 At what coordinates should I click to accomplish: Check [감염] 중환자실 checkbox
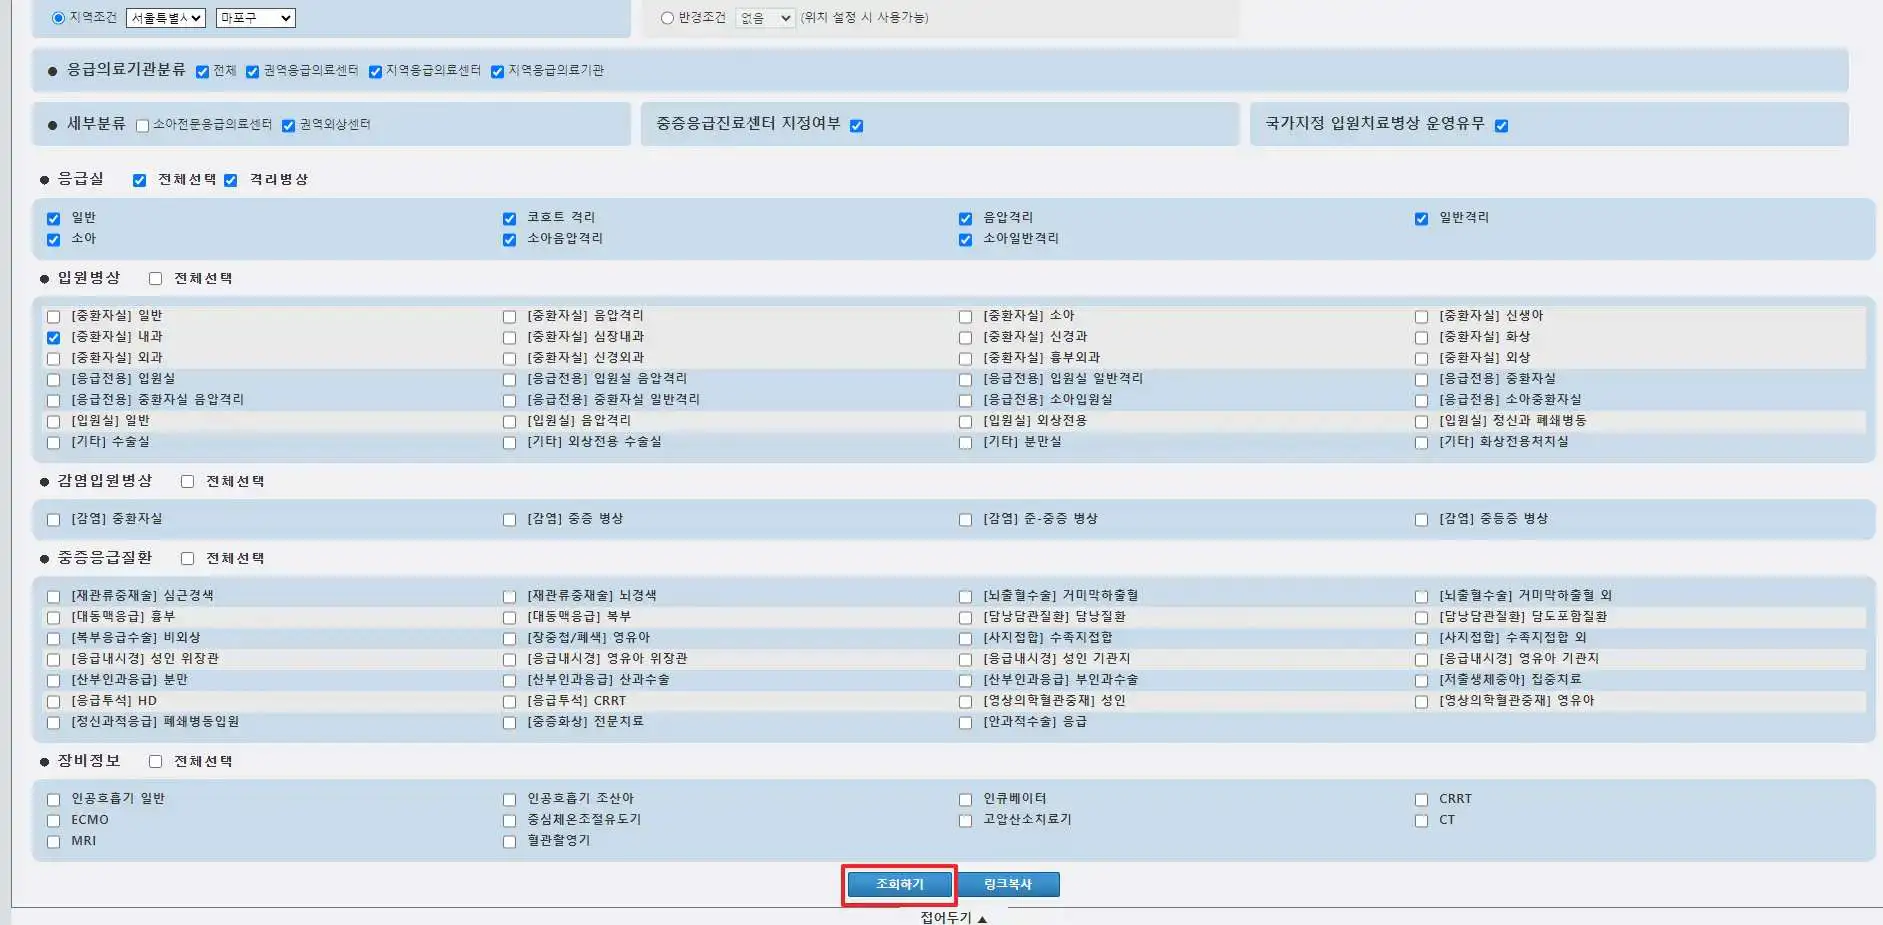53,519
